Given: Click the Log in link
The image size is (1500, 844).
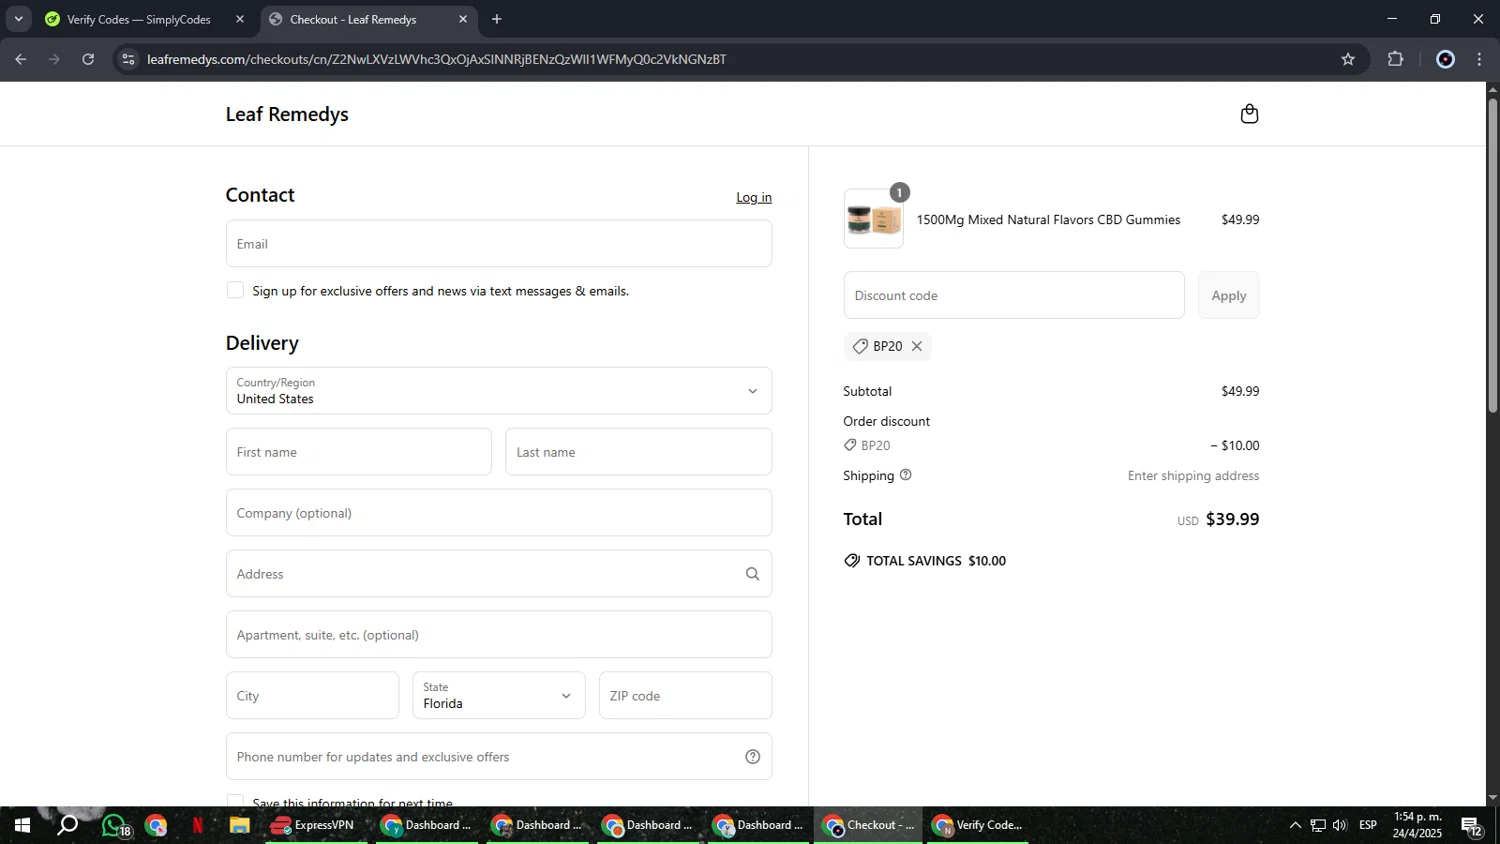Looking at the screenshot, I should (x=754, y=197).
